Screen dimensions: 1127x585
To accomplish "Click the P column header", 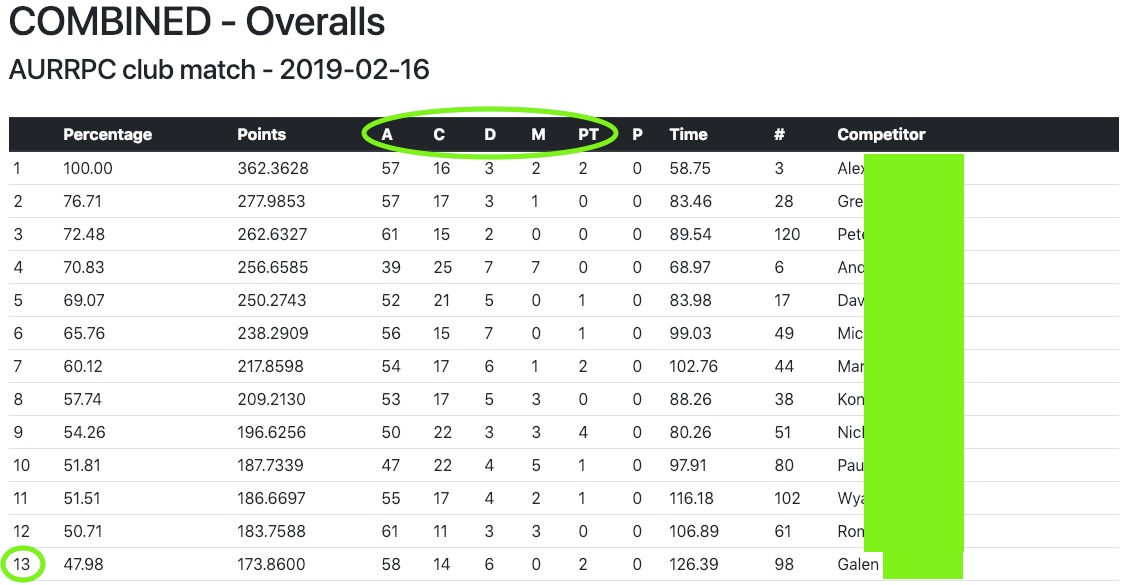I will [637, 135].
